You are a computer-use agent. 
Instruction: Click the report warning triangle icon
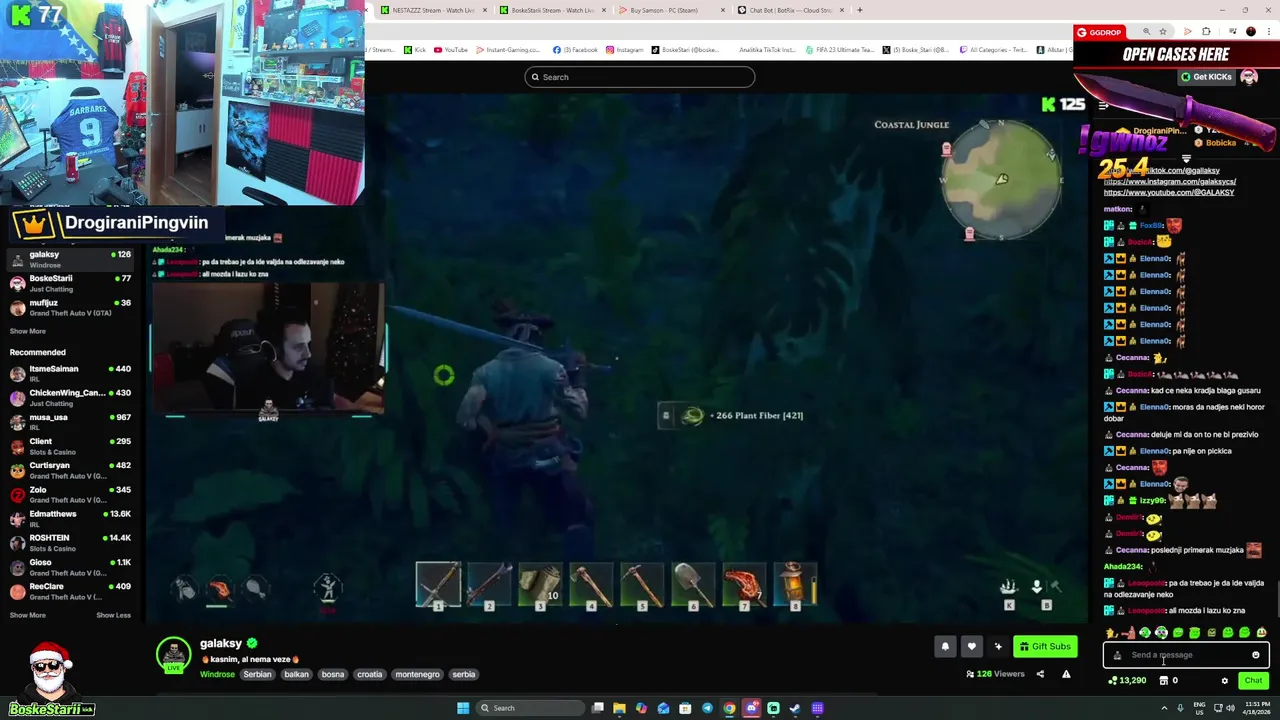[x=1066, y=674]
